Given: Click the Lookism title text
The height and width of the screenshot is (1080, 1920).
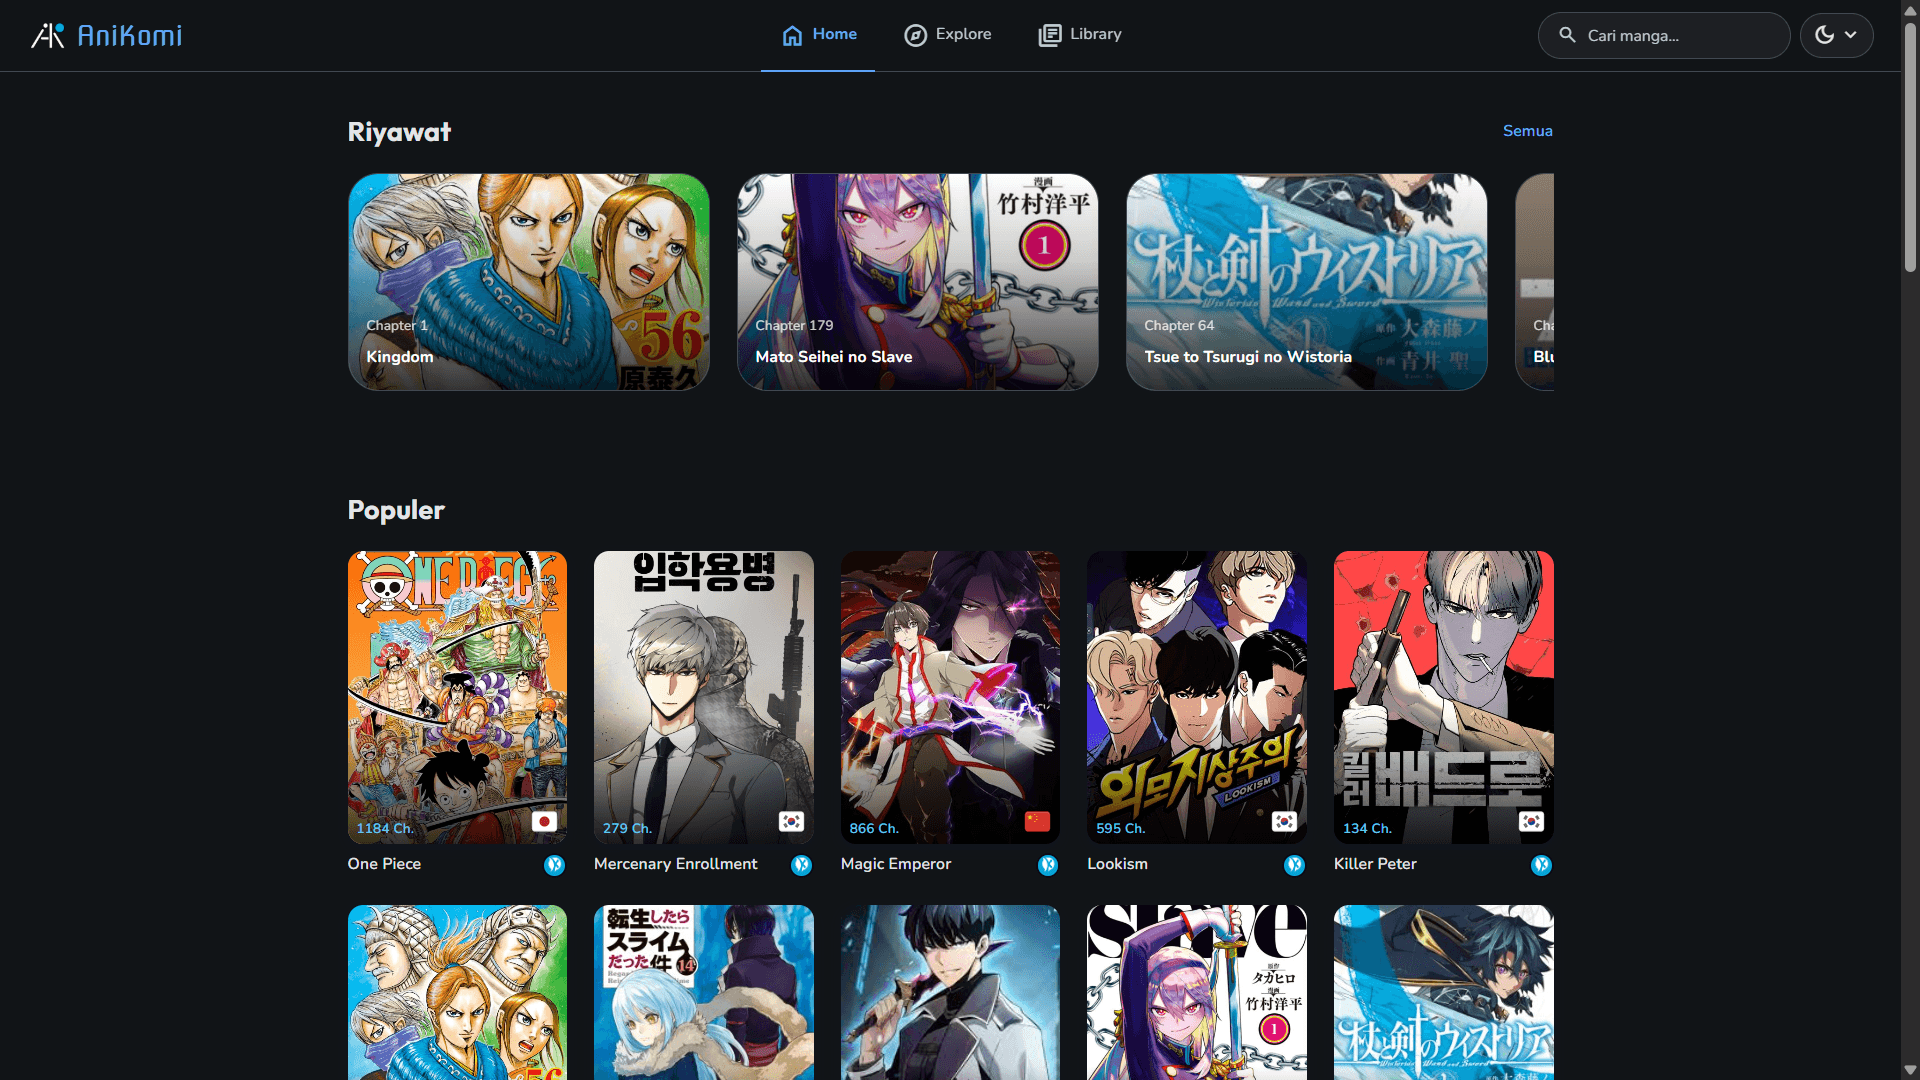Looking at the screenshot, I should click(1117, 864).
